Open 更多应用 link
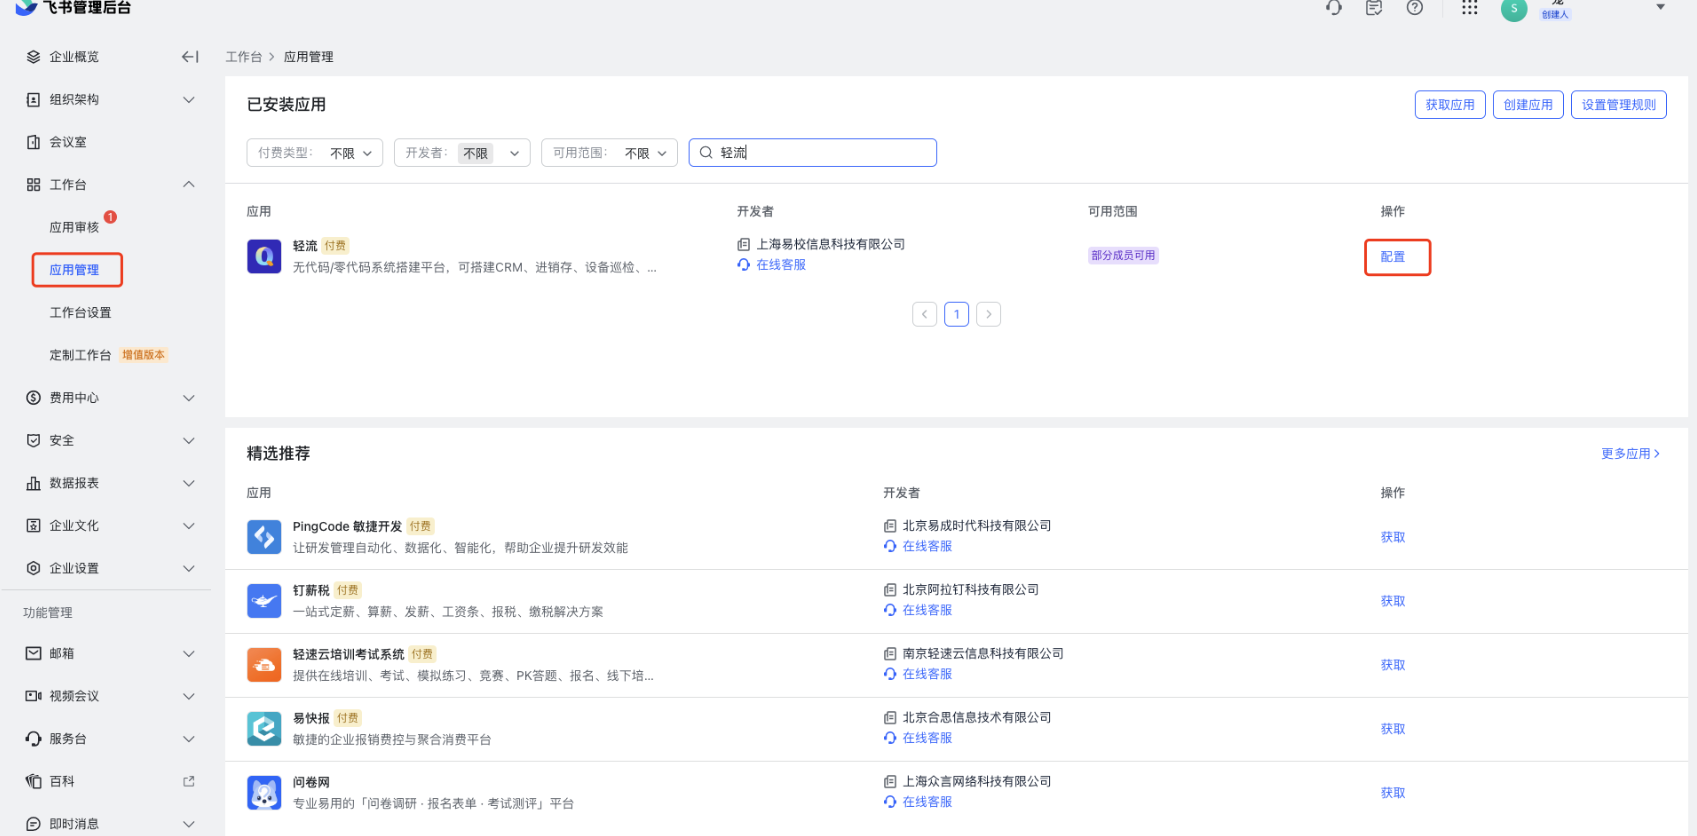Screen dimensions: 1697x836 [1630, 454]
